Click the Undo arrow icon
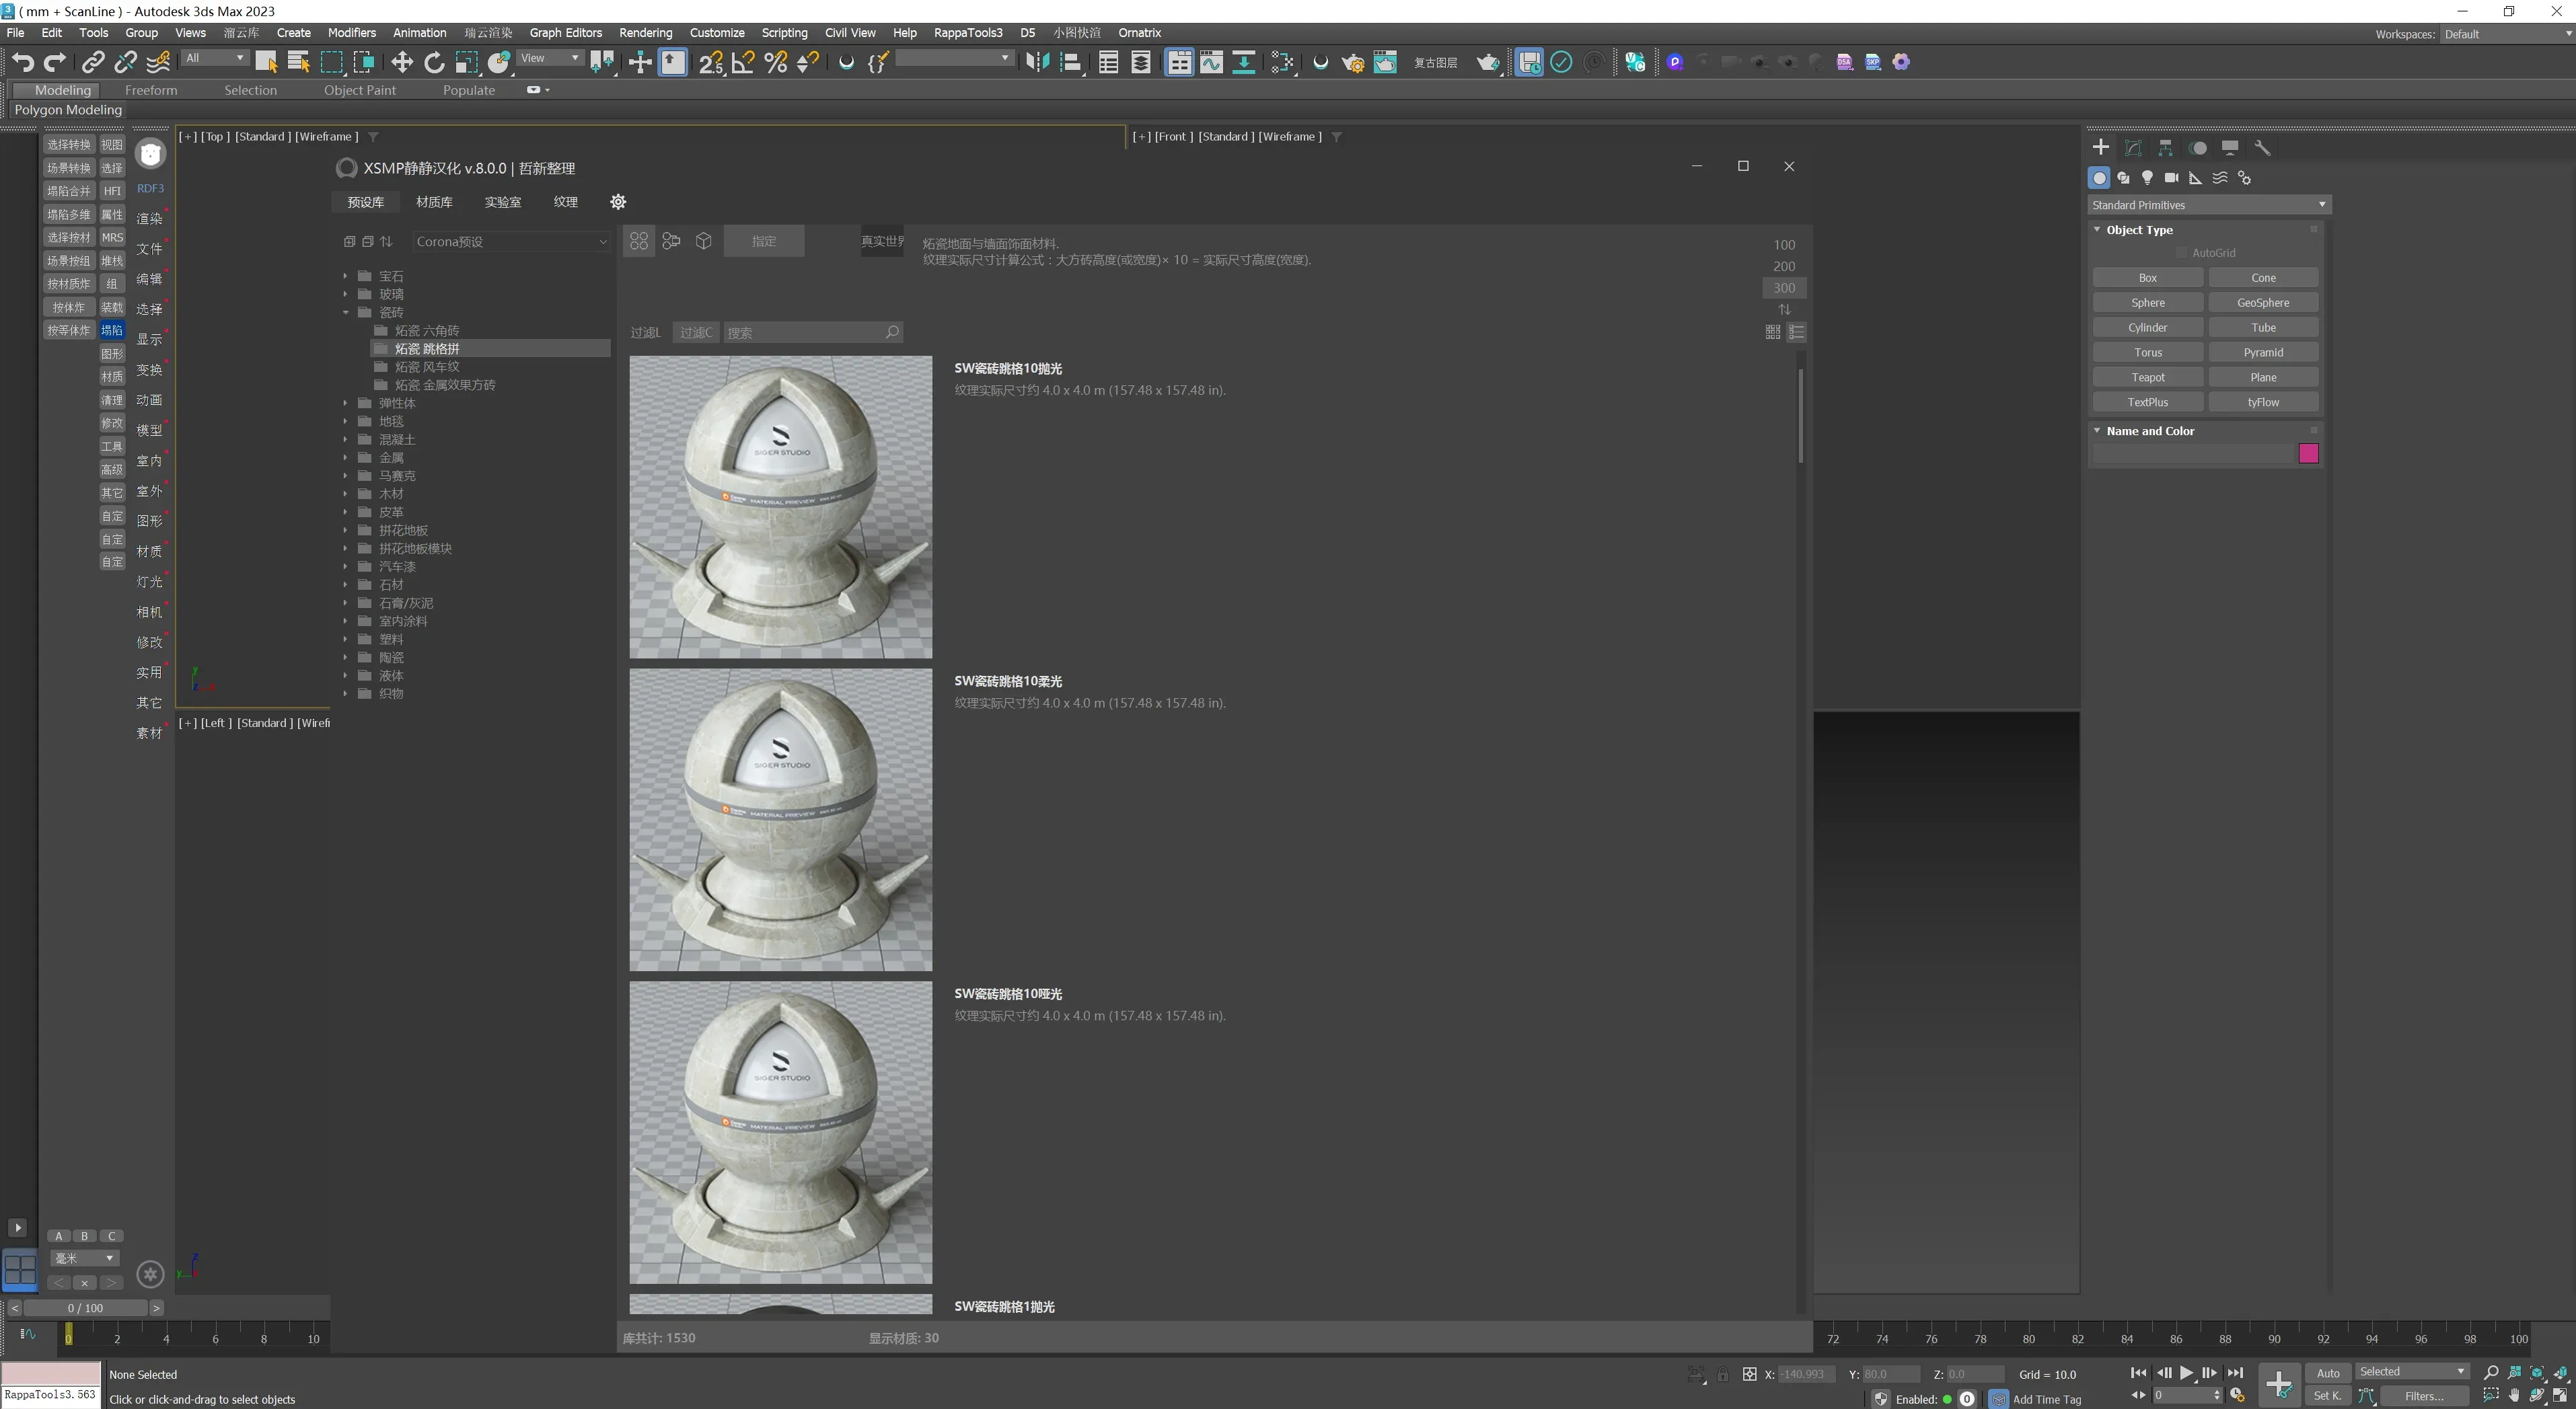2576x1409 pixels. point(22,62)
